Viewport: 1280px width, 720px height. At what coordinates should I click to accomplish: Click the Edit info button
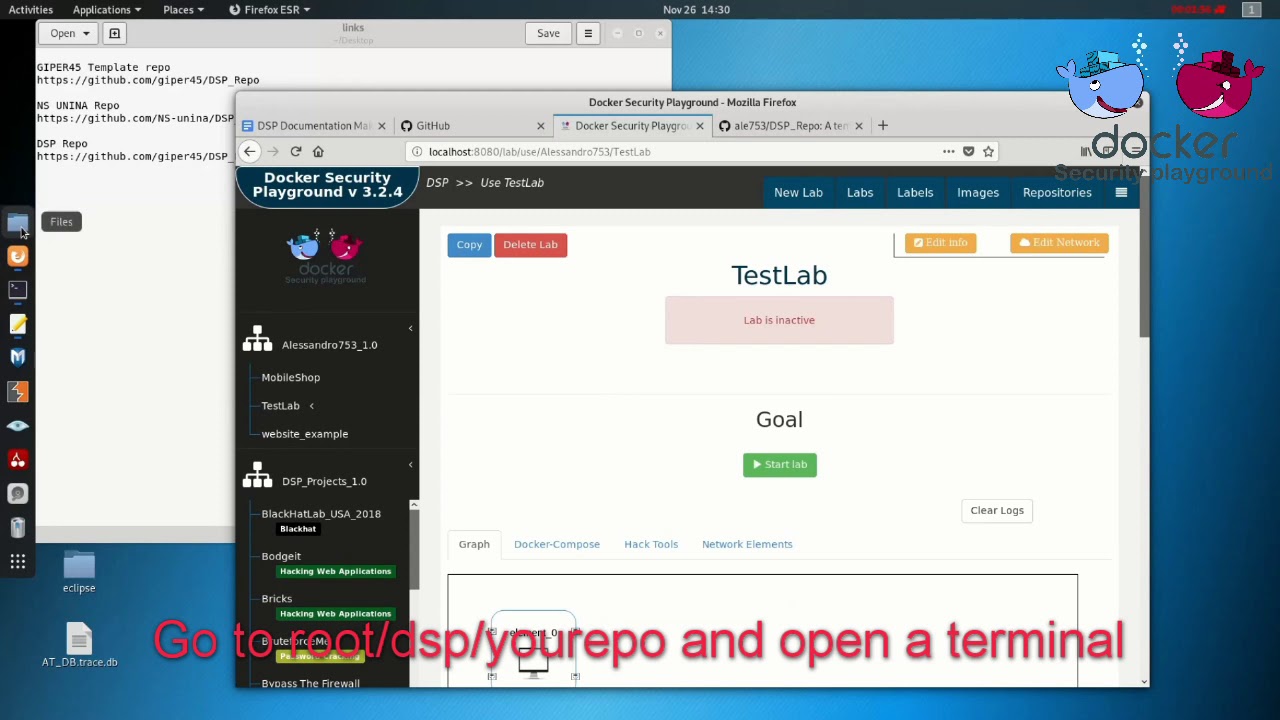coord(940,242)
